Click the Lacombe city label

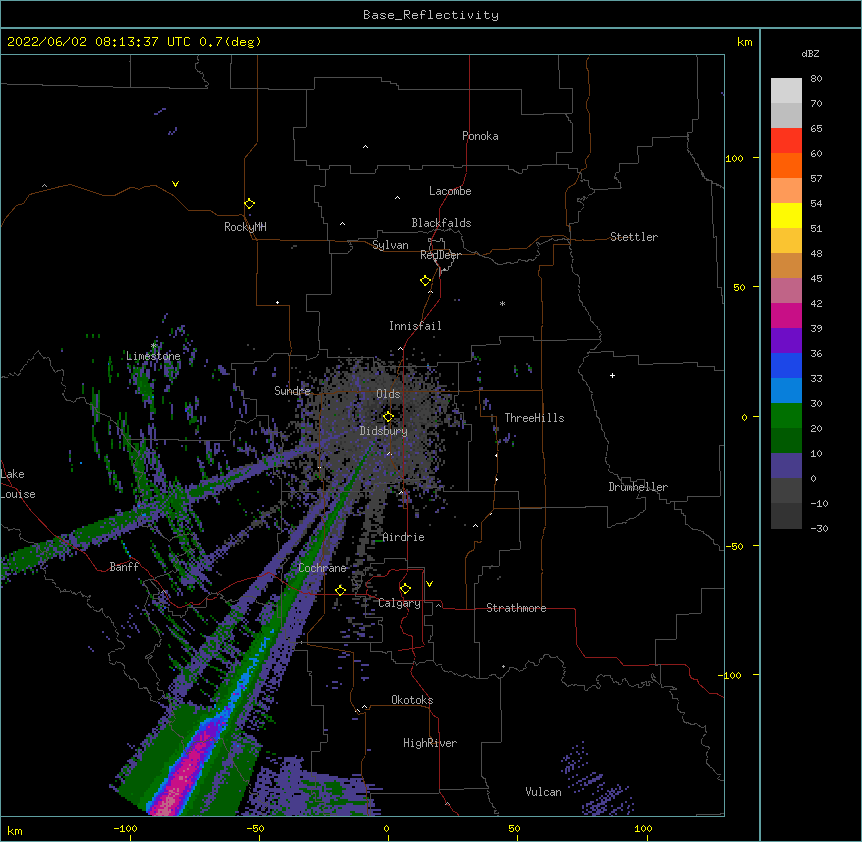pos(450,191)
